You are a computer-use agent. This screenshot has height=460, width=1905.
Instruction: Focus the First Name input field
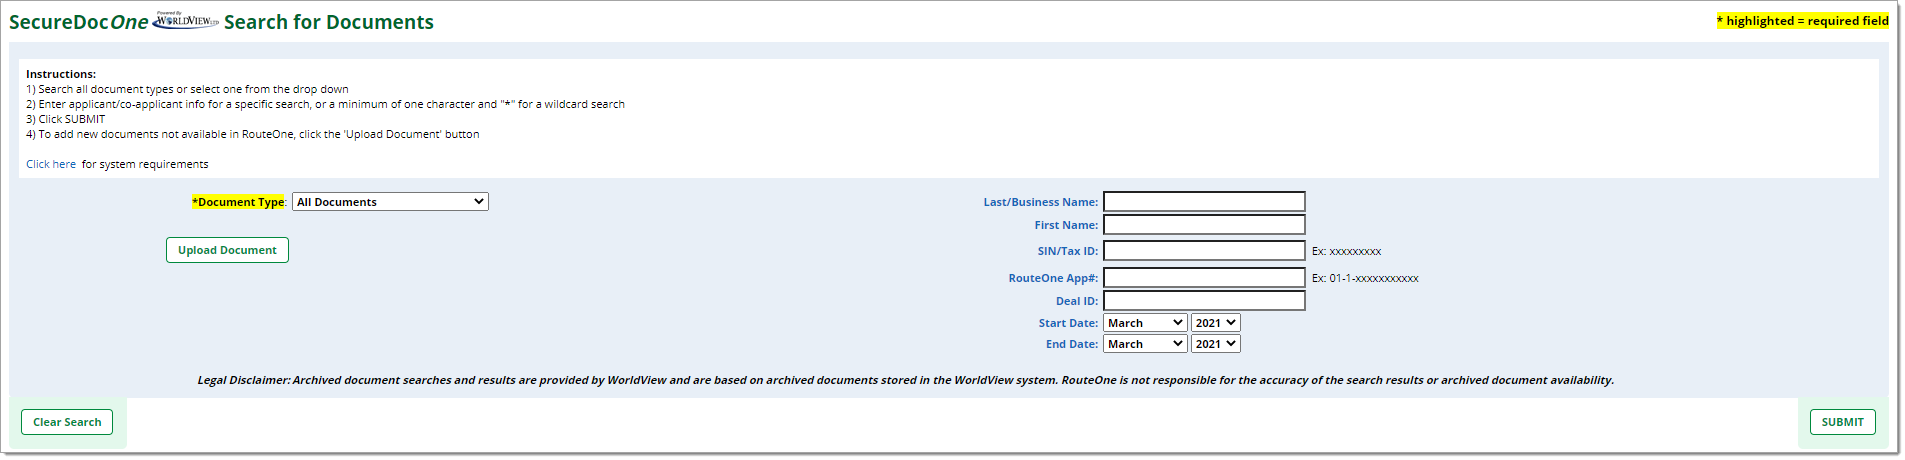1204,225
